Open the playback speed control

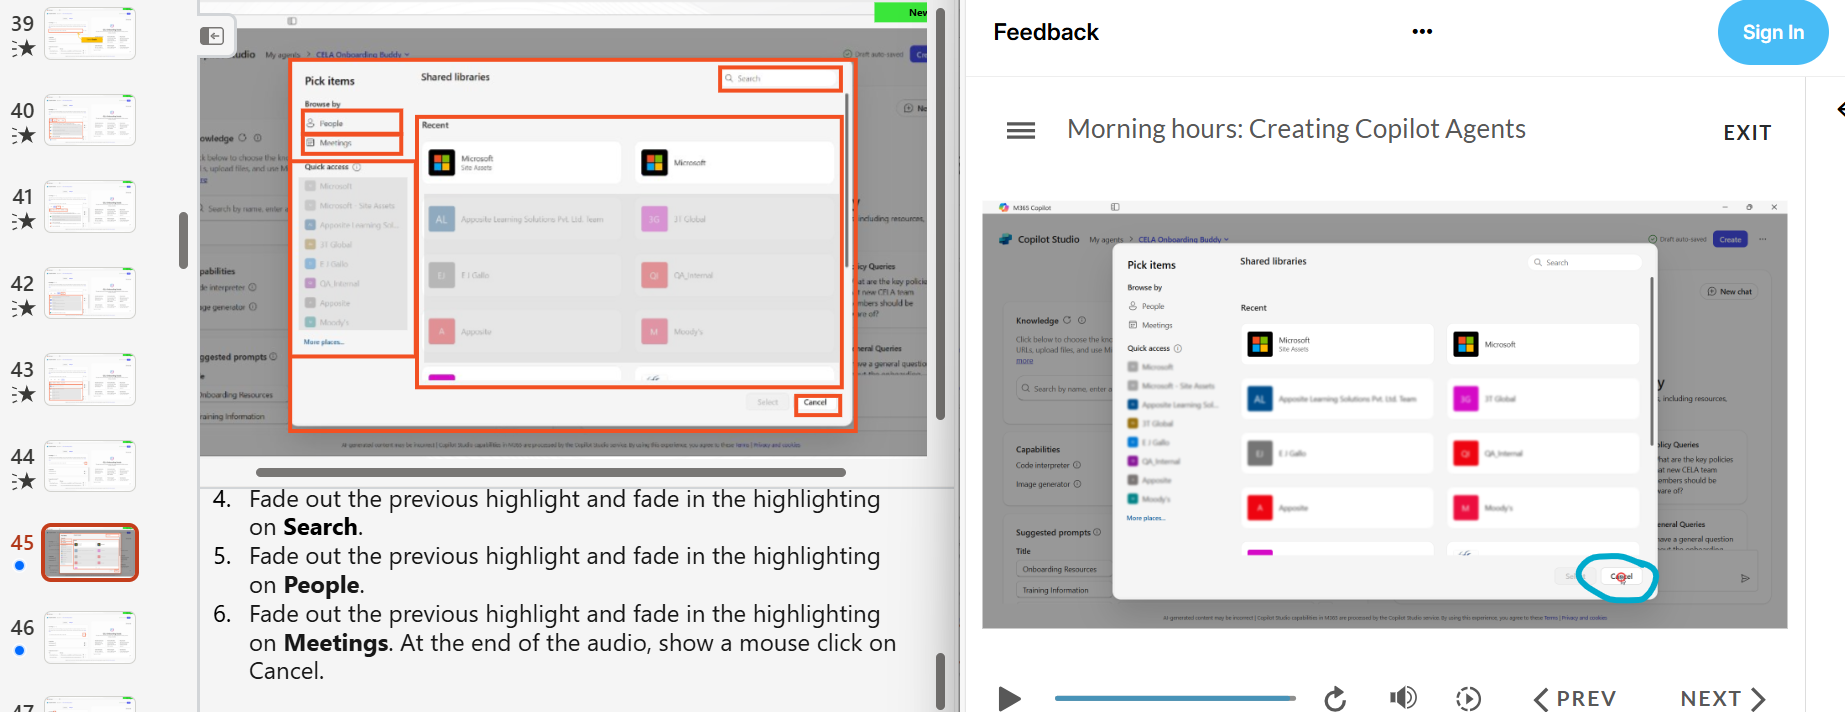[1468, 698]
